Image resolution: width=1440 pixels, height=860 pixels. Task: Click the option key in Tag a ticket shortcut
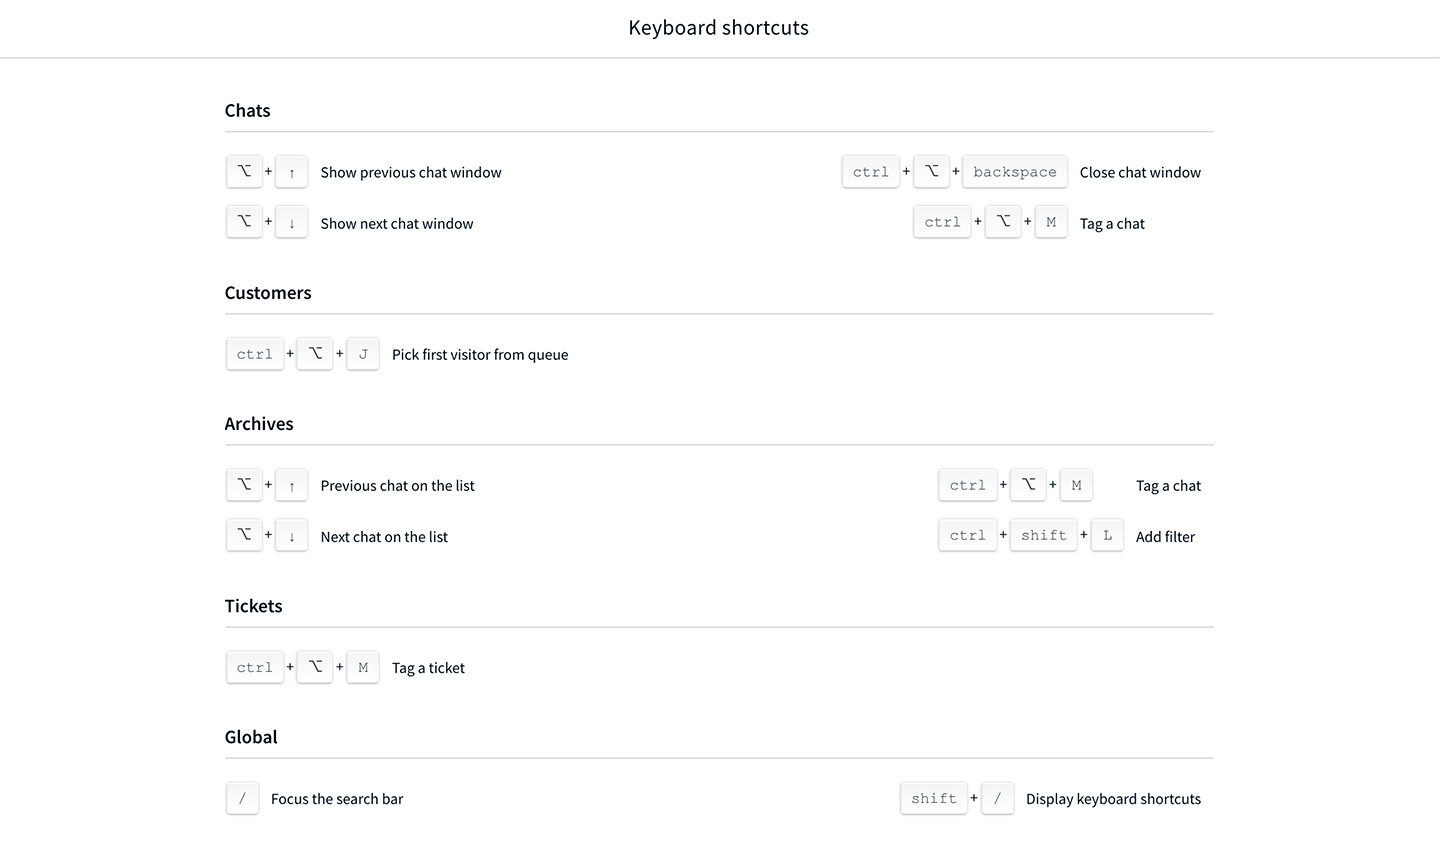315,667
